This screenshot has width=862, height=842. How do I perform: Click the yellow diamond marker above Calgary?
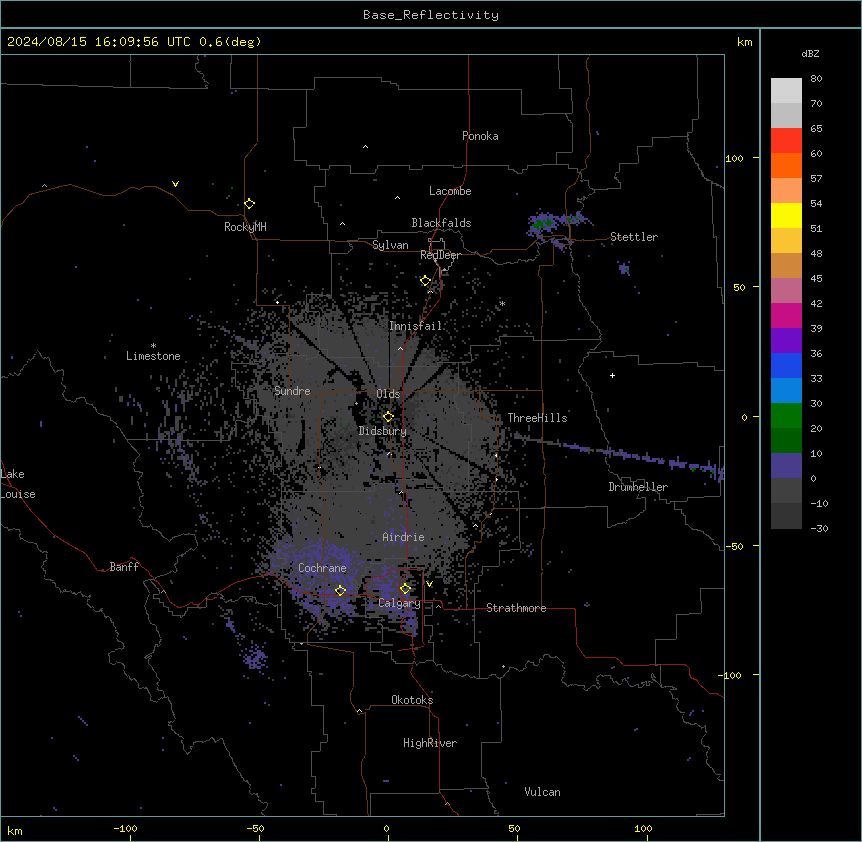(x=405, y=589)
